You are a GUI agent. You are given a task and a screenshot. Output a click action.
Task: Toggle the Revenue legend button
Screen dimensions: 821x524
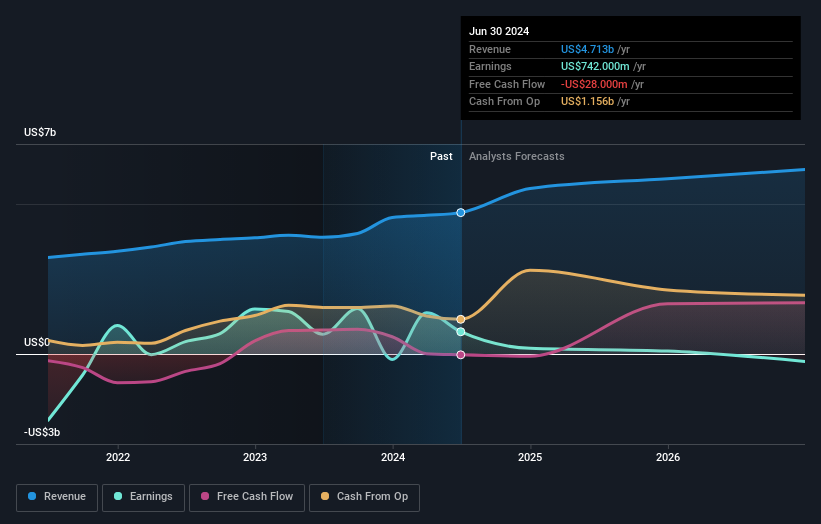click(57, 497)
